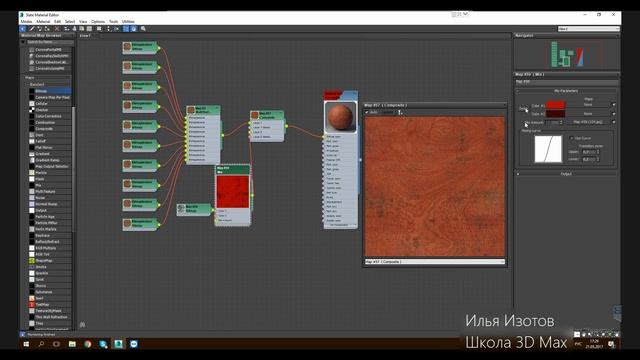
Task: Open the Select menu
Action: (70, 21)
